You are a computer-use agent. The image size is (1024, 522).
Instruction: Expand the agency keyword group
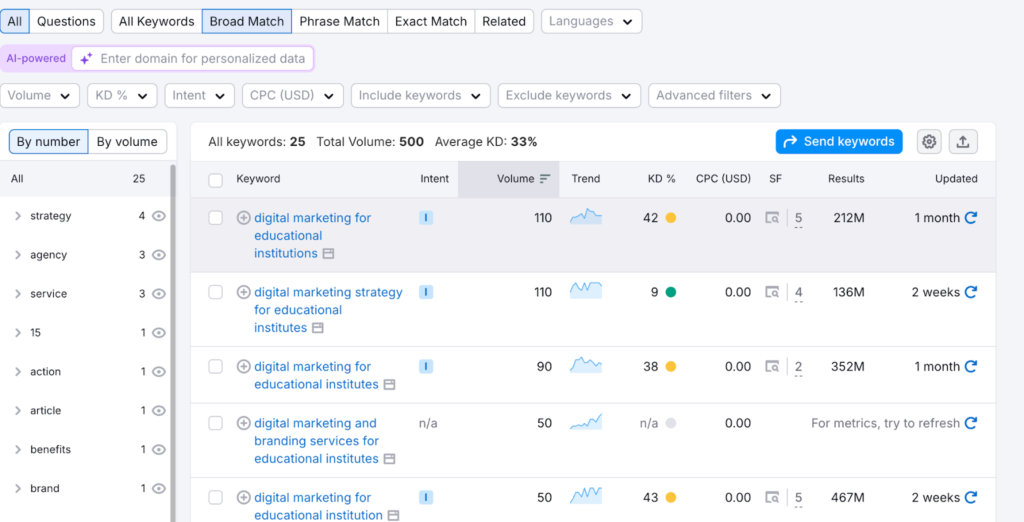pos(18,255)
